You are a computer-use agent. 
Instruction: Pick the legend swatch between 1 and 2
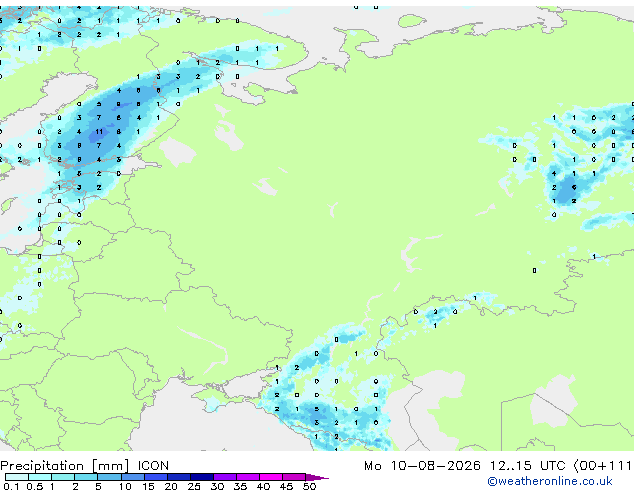[x=63, y=477]
